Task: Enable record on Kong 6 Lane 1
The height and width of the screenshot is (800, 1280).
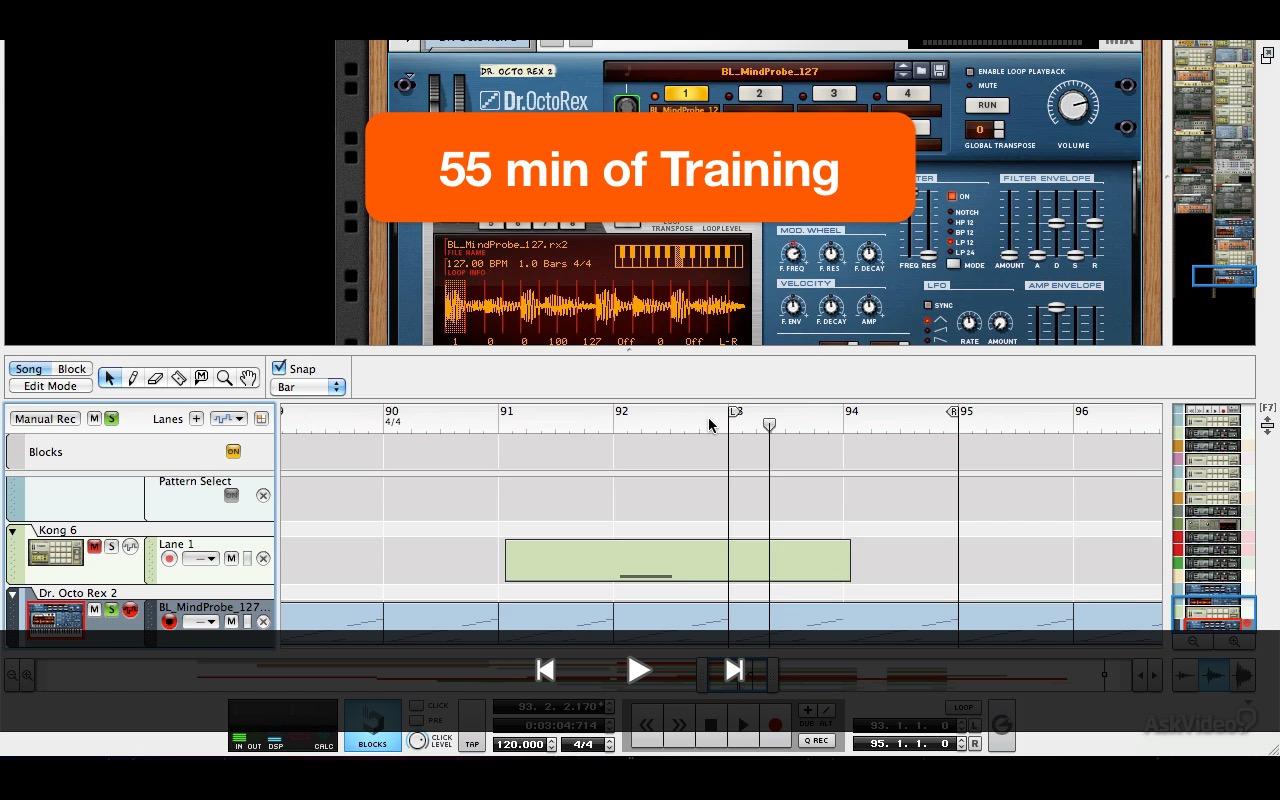Action: (x=169, y=558)
